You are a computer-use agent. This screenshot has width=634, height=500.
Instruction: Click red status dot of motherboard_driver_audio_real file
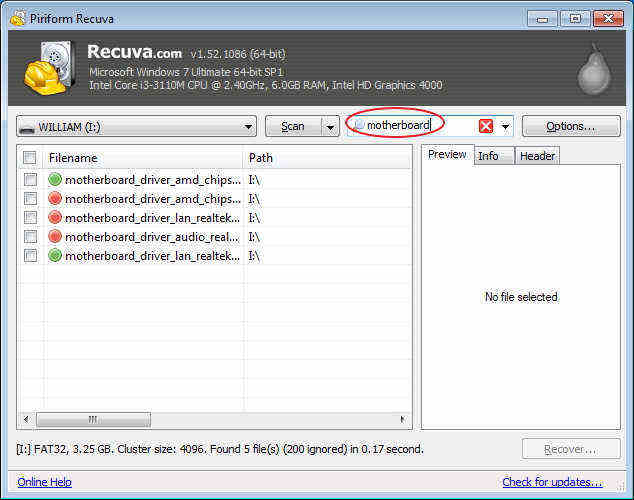(55, 236)
